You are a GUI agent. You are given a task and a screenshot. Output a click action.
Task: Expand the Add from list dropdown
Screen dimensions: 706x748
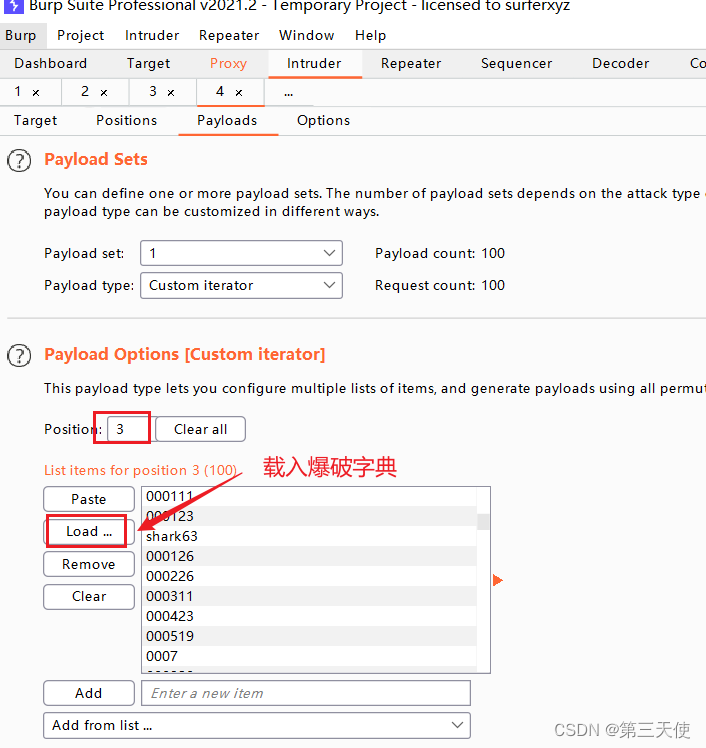257,726
